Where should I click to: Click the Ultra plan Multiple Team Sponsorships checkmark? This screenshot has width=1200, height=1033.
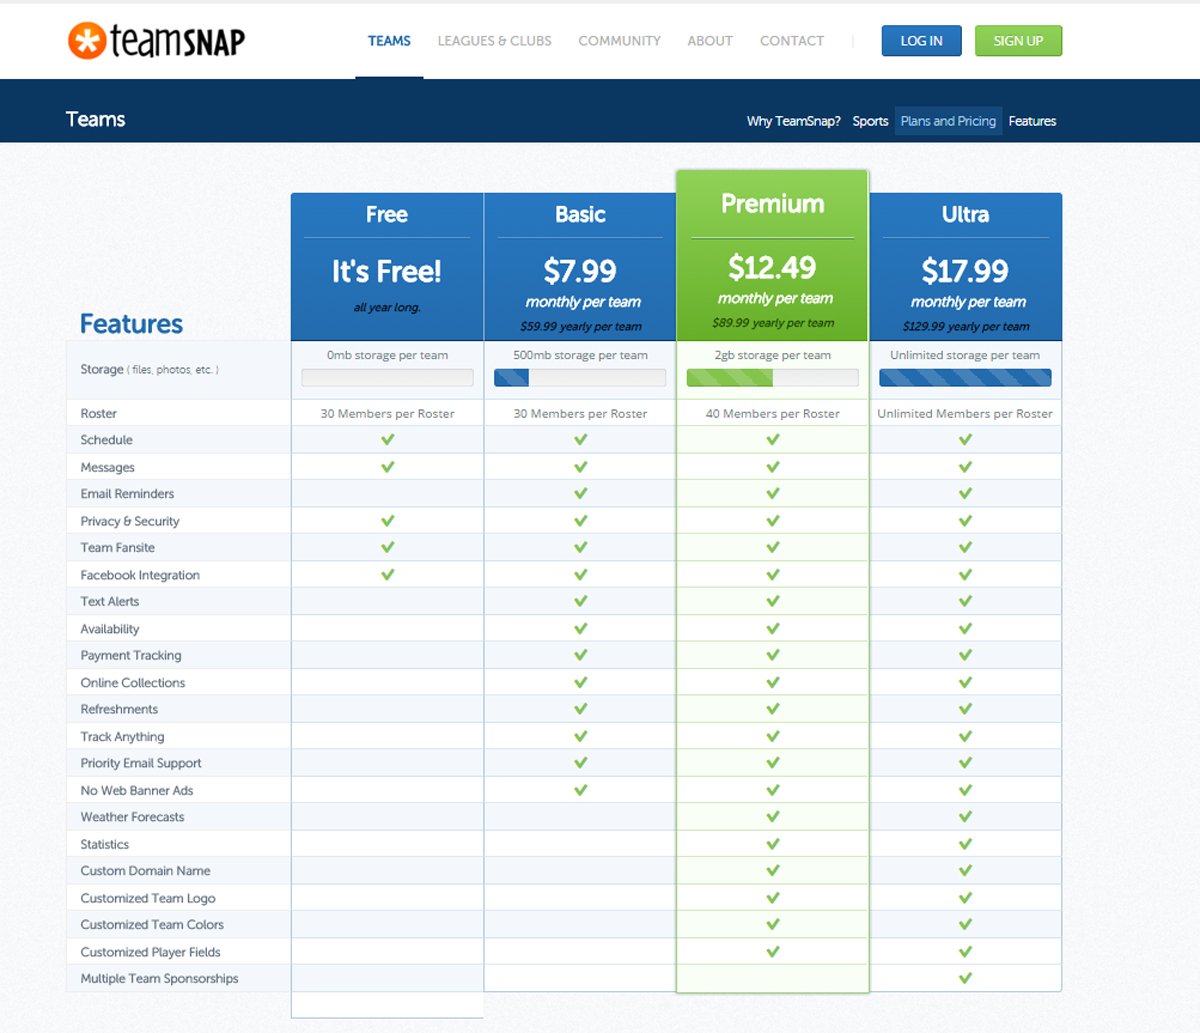pyautogui.click(x=965, y=979)
